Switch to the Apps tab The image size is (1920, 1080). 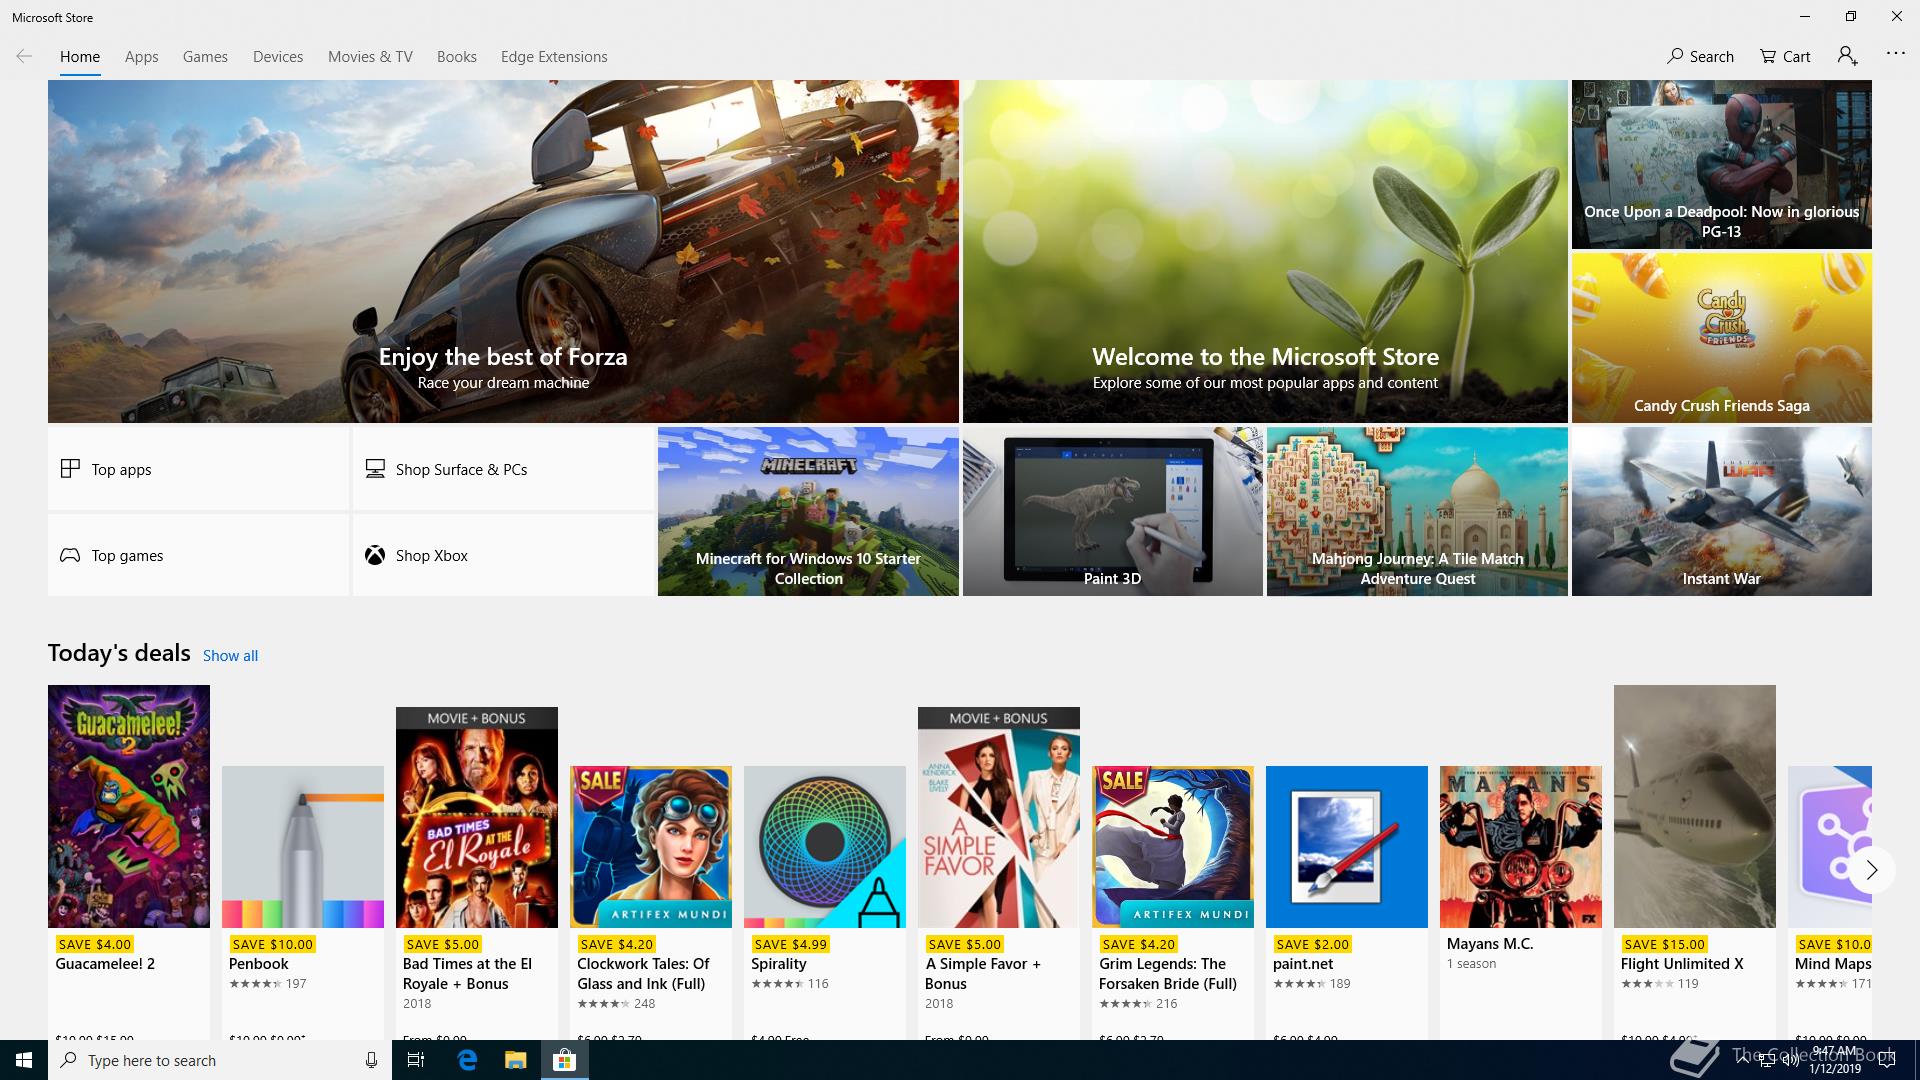[141, 57]
